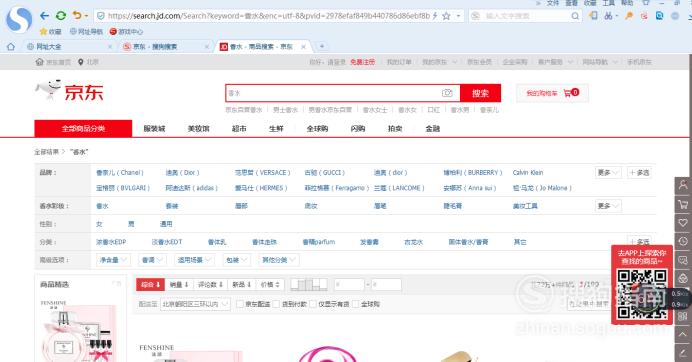This screenshot has width=692, height=362.
Task: Check the 货到付款 checkbox
Action: coord(276,304)
